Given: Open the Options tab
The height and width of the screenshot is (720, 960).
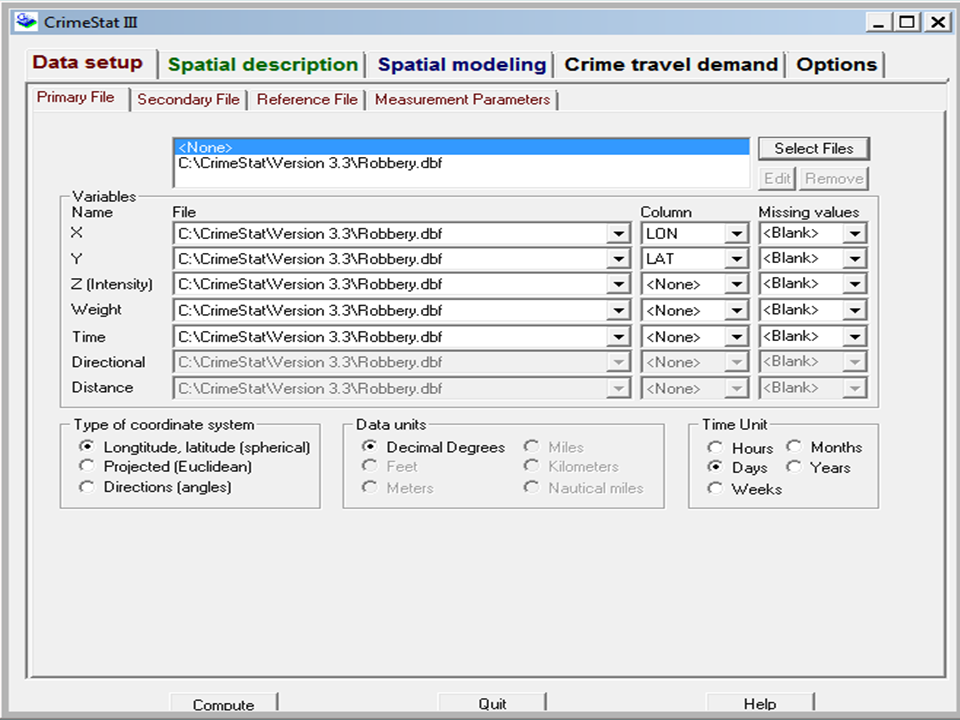Looking at the screenshot, I should point(836,65).
